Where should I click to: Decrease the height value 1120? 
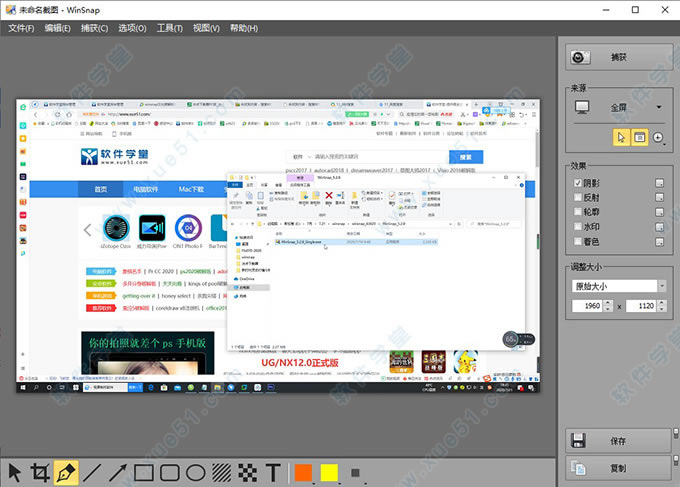pyautogui.click(x=662, y=309)
